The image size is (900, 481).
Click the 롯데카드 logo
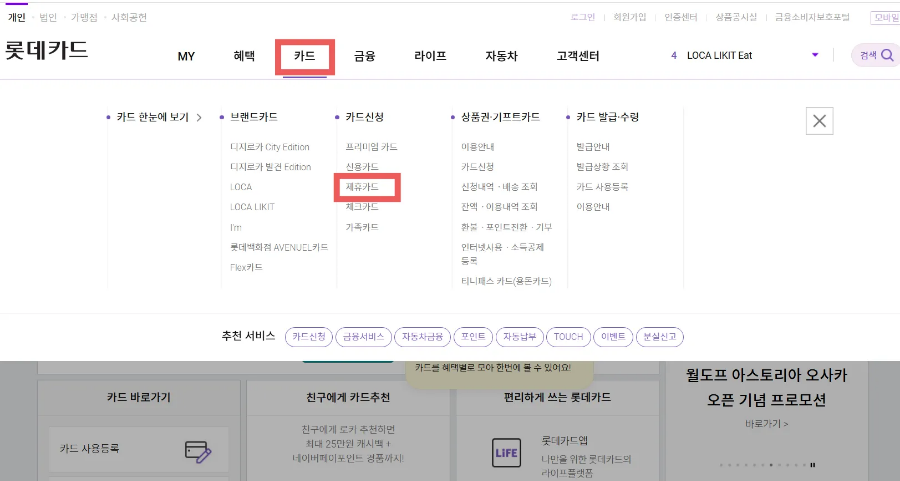coord(46,51)
